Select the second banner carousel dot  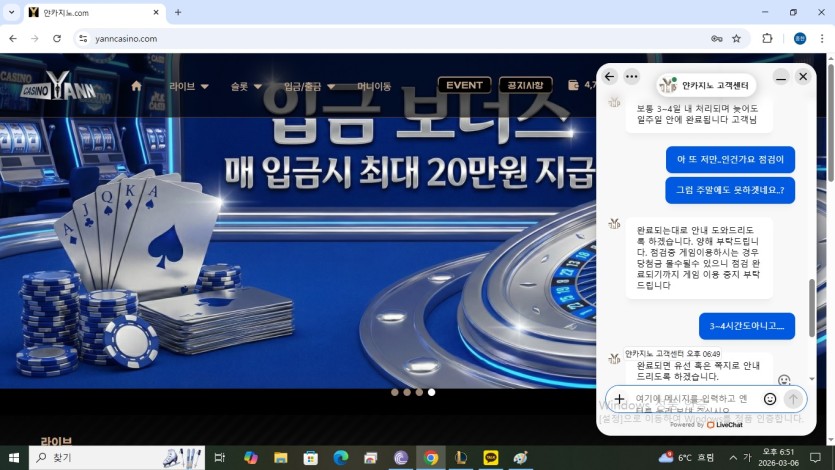tap(407, 392)
